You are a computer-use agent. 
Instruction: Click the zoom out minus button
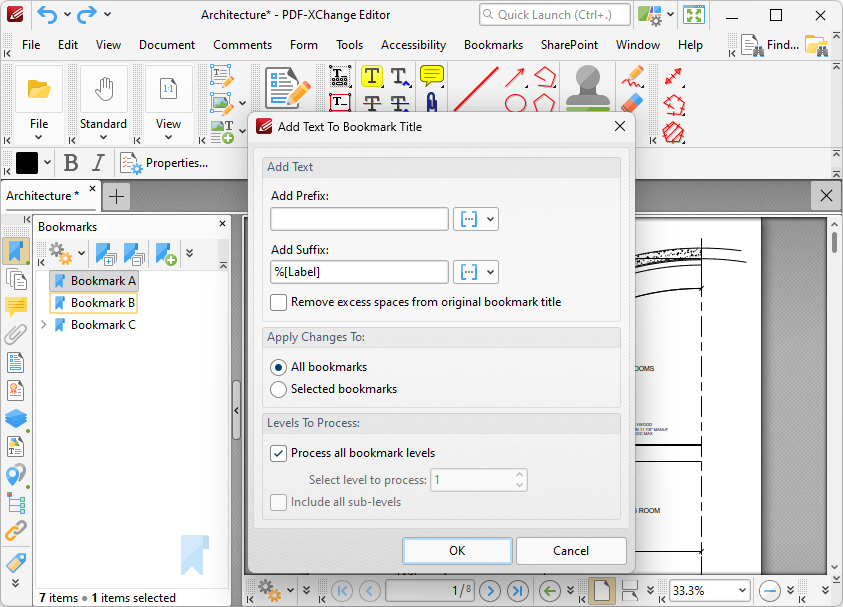(769, 591)
